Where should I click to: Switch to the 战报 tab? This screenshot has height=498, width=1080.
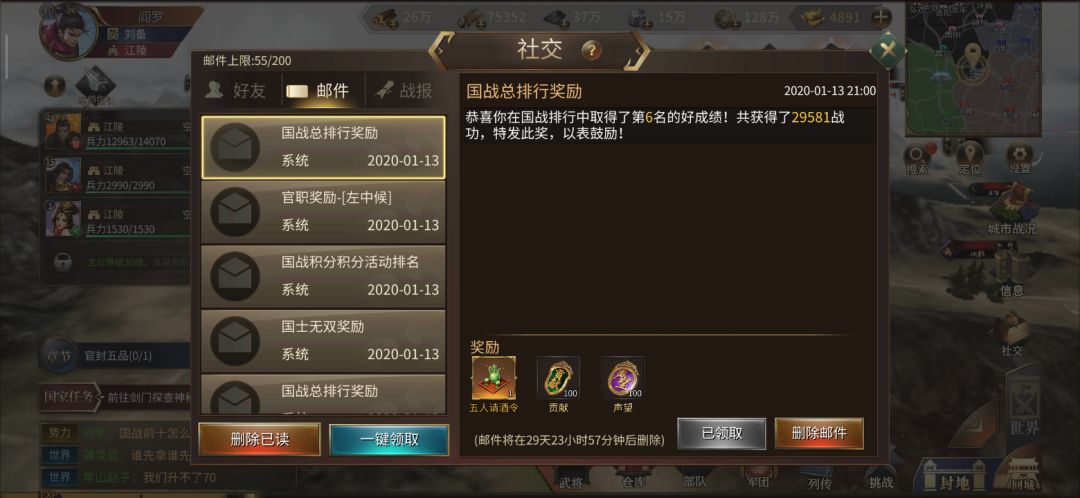pos(404,91)
